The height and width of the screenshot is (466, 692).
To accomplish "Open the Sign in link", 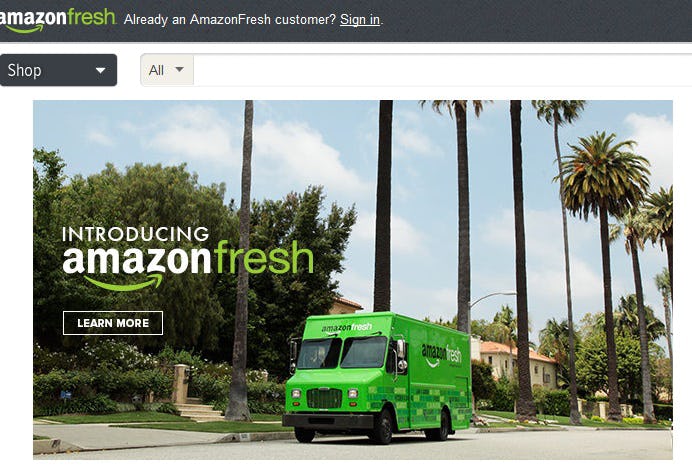I will click(360, 19).
